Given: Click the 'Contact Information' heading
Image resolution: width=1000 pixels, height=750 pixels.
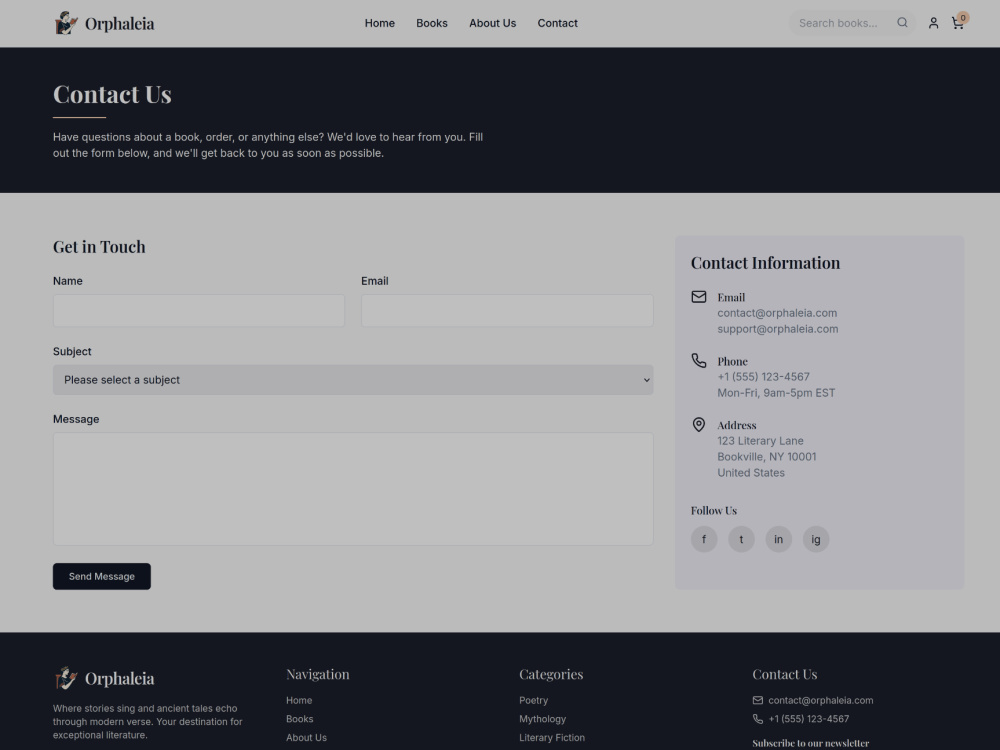Looking at the screenshot, I should pyautogui.click(x=765, y=263).
